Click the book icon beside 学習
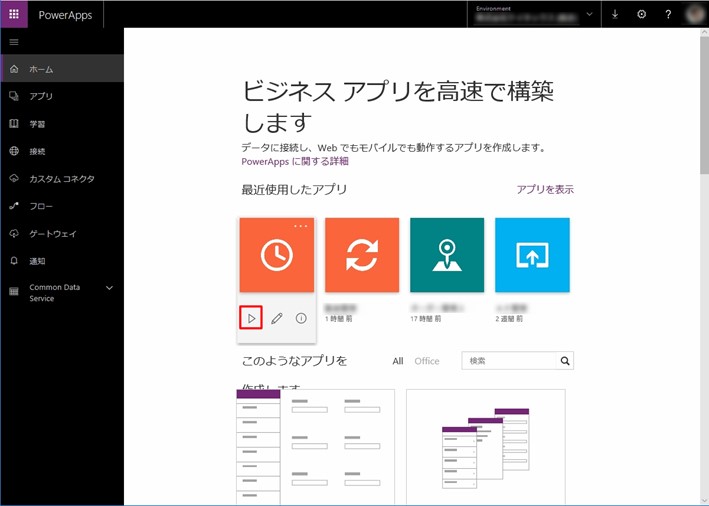The height and width of the screenshot is (506, 709). pyautogui.click(x=14, y=123)
